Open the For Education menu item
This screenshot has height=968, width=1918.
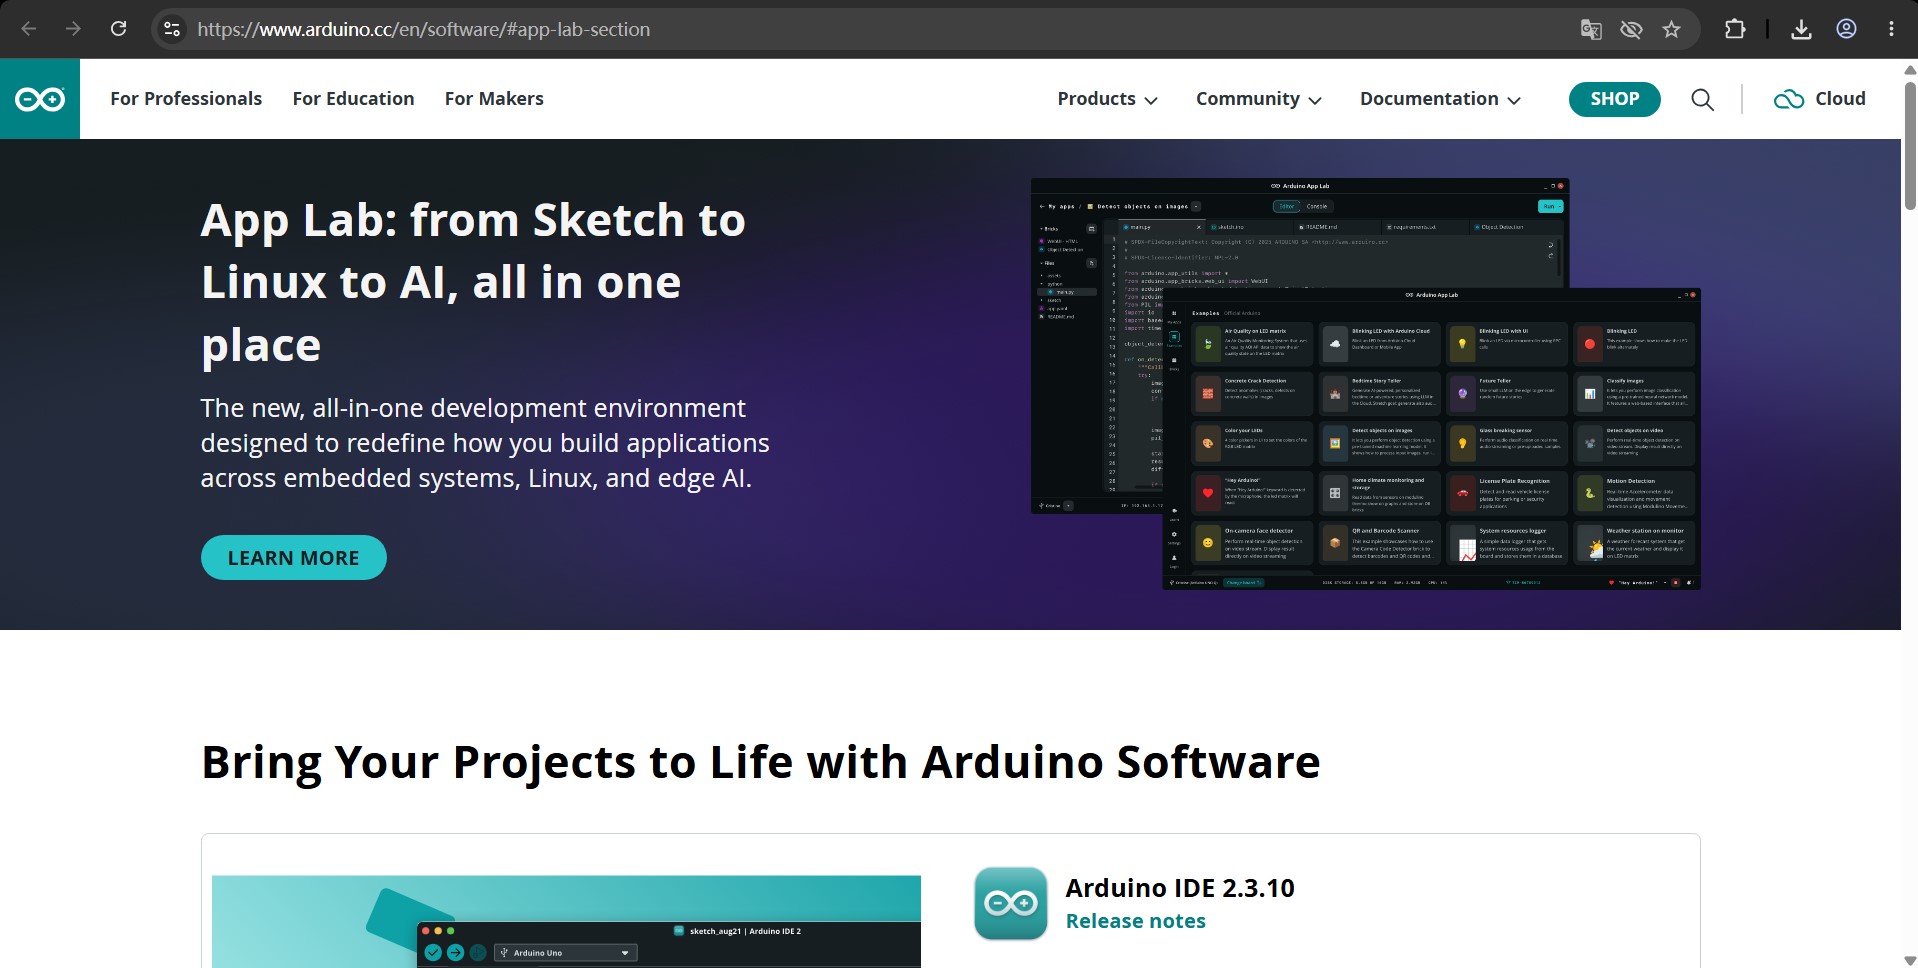pos(353,99)
